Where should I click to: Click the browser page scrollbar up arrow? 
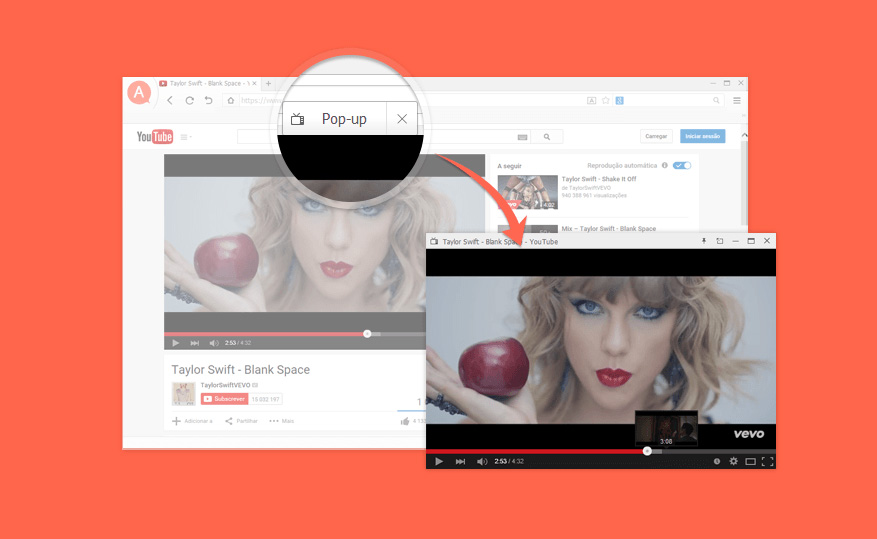pos(744,135)
